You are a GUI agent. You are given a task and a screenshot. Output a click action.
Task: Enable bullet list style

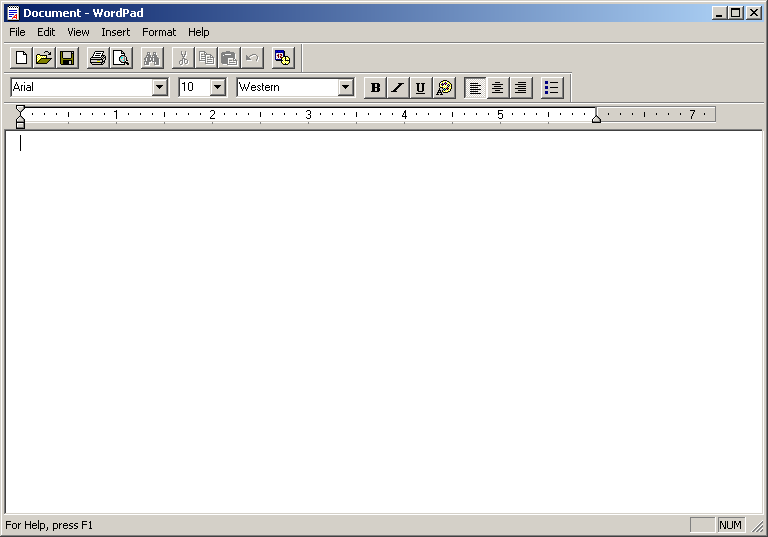click(551, 88)
